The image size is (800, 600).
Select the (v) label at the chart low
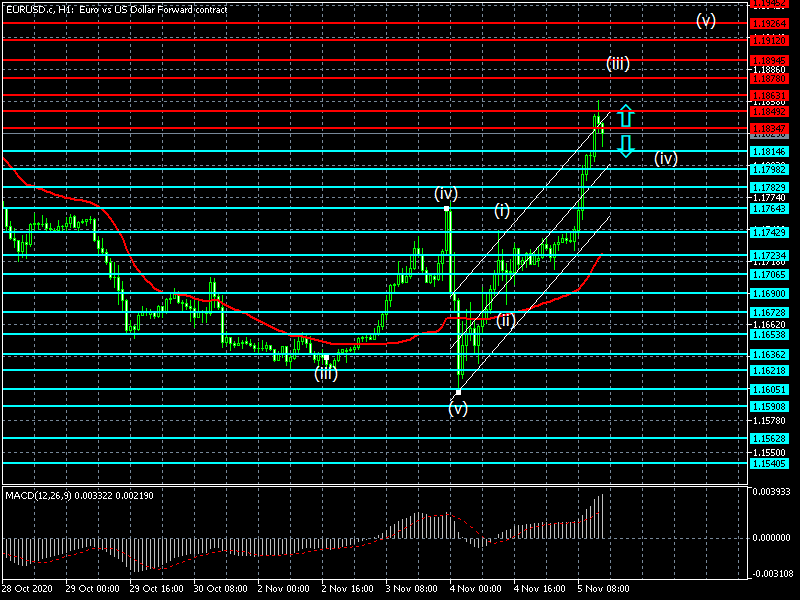(458, 407)
